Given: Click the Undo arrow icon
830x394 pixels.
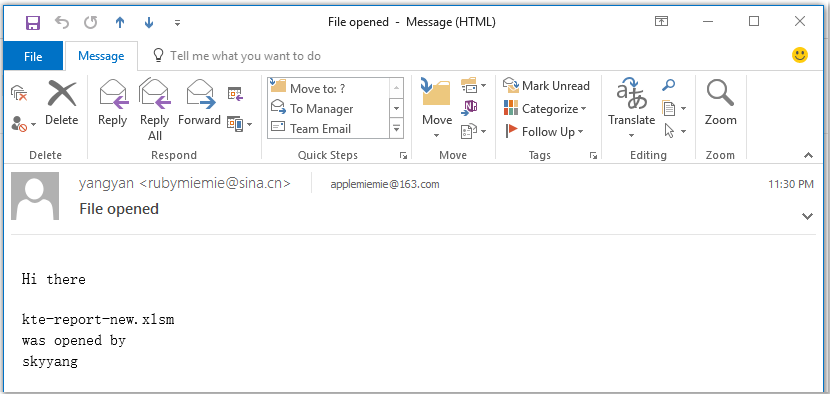Looking at the screenshot, I should click(x=62, y=22).
